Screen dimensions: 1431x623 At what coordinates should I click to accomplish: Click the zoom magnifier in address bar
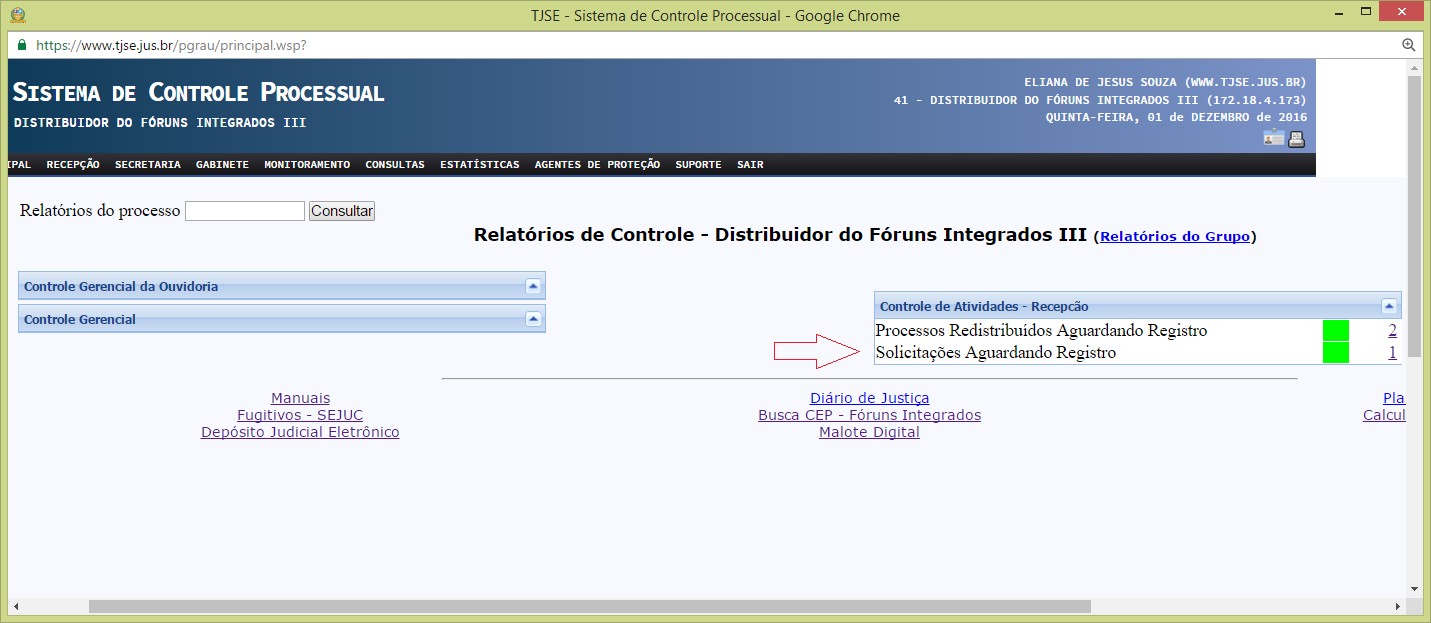tap(1408, 45)
